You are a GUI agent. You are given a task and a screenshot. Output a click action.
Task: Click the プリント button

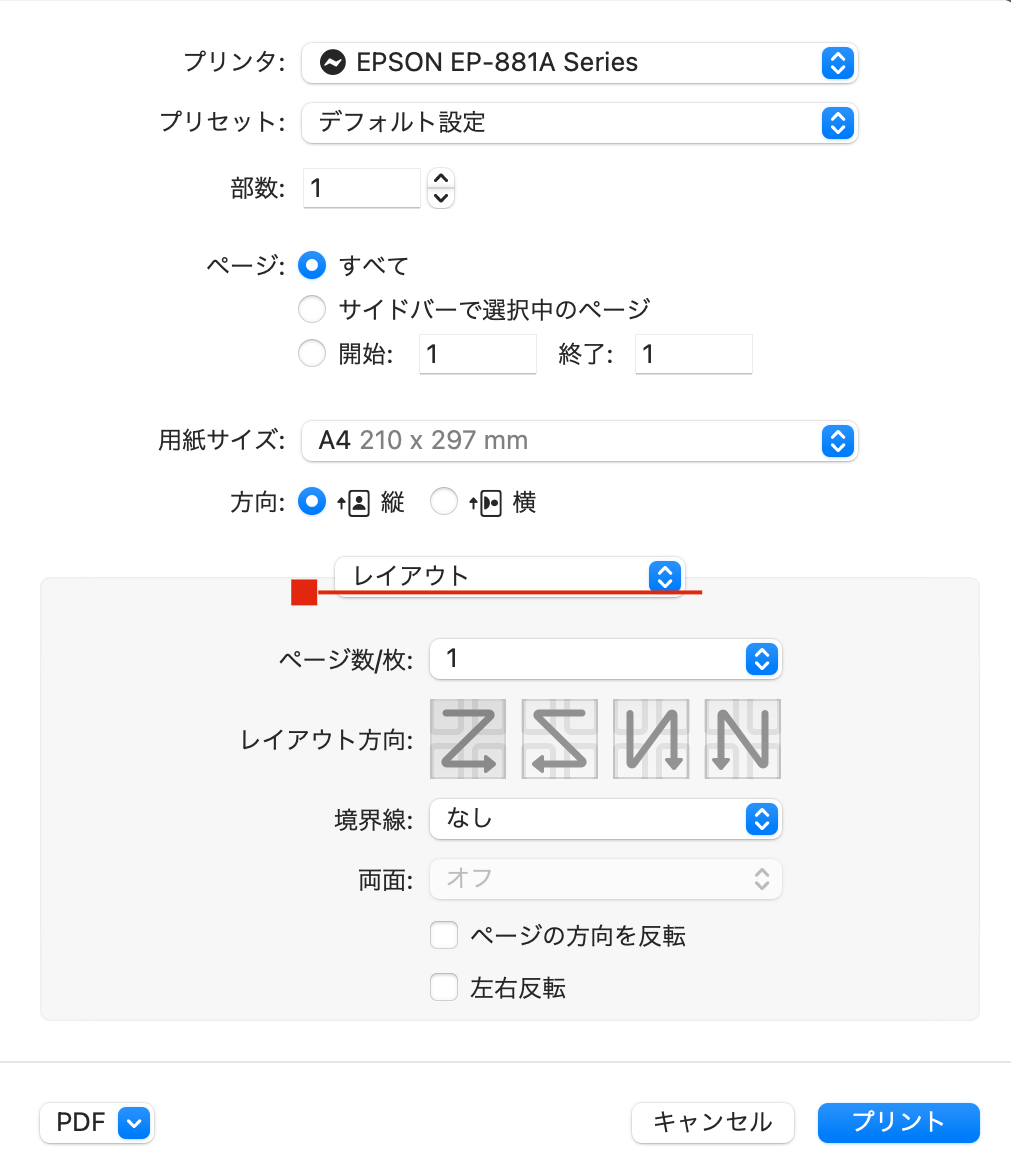tap(898, 1122)
